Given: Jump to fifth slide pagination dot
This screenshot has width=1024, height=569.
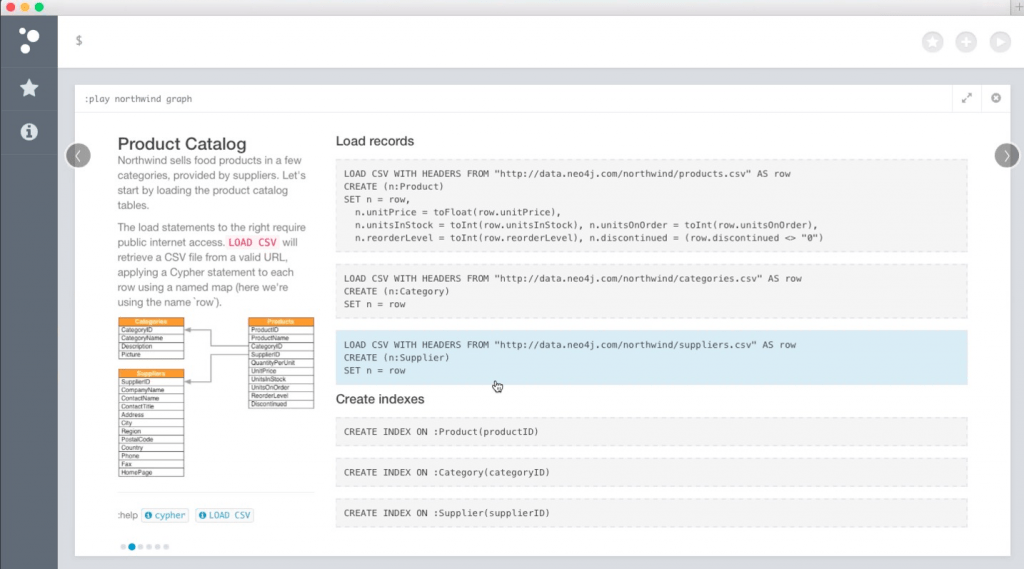Looking at the screenshot, I should click(x=157, y=547).
